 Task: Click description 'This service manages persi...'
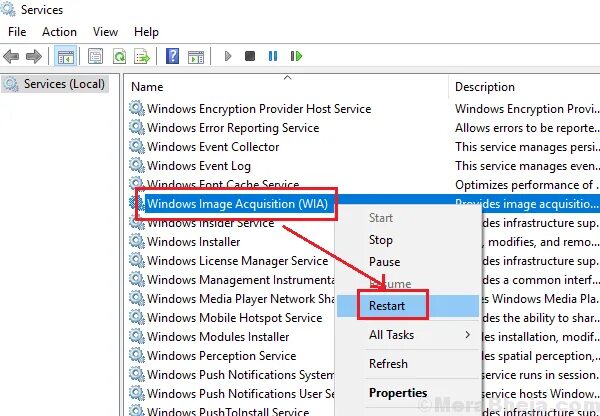(527, 147)
